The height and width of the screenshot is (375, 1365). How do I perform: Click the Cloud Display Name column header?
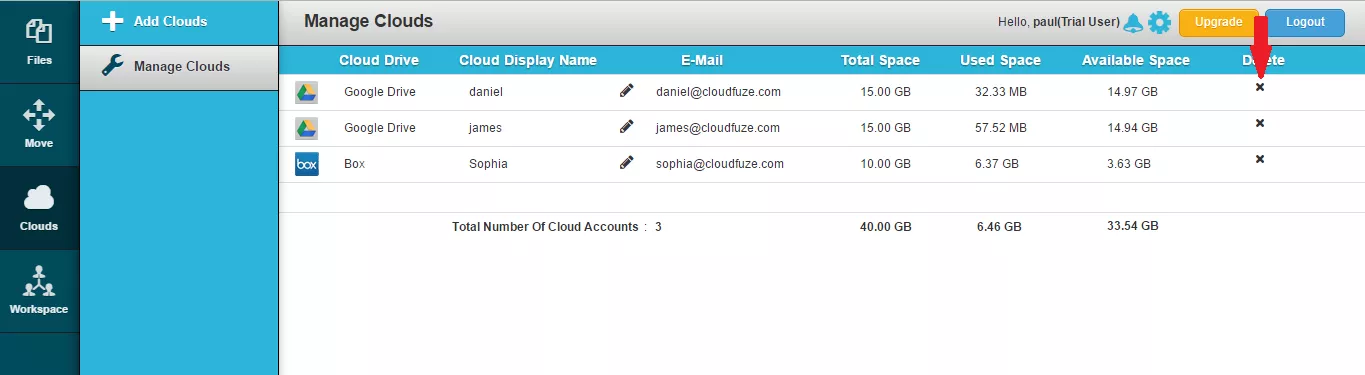click(528, 60)
